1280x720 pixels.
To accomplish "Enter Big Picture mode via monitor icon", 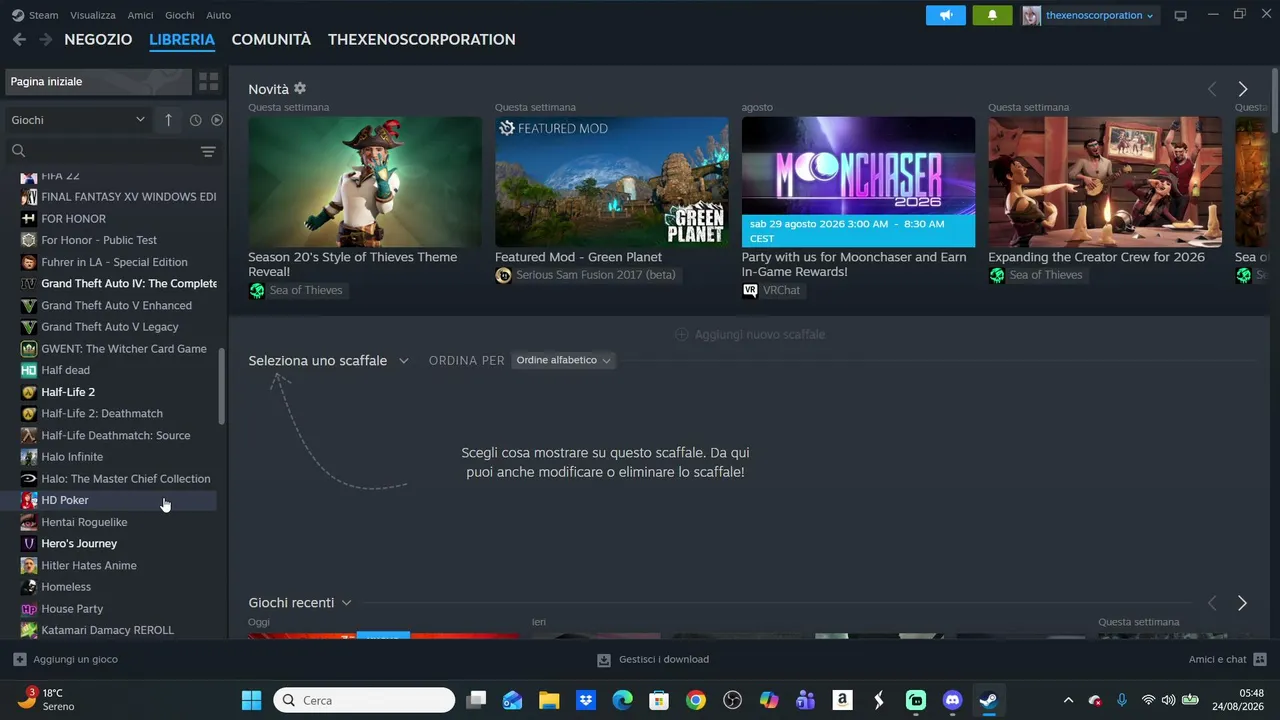I will point(1180,15).
